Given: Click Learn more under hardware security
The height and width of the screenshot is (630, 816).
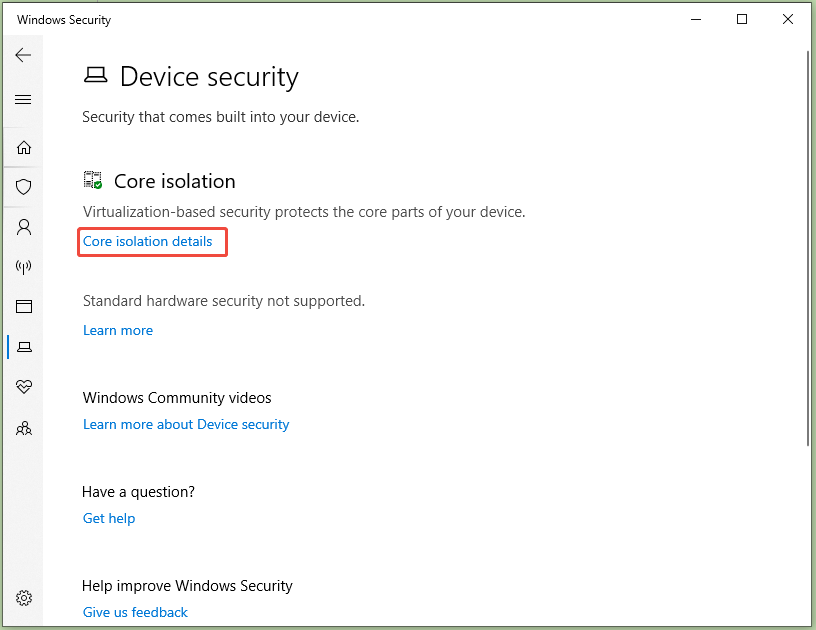Looking at the screenshot, I should (118, 330).
